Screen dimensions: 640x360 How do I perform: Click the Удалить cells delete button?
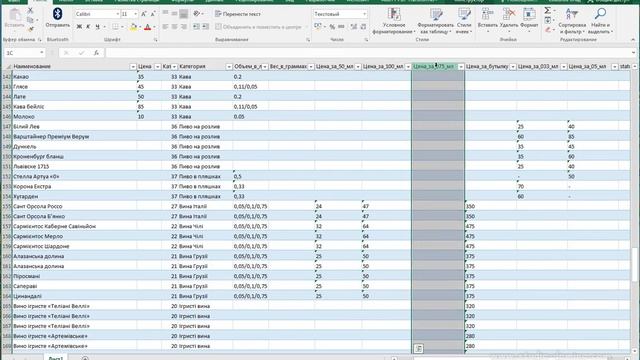tap(509, 19)
